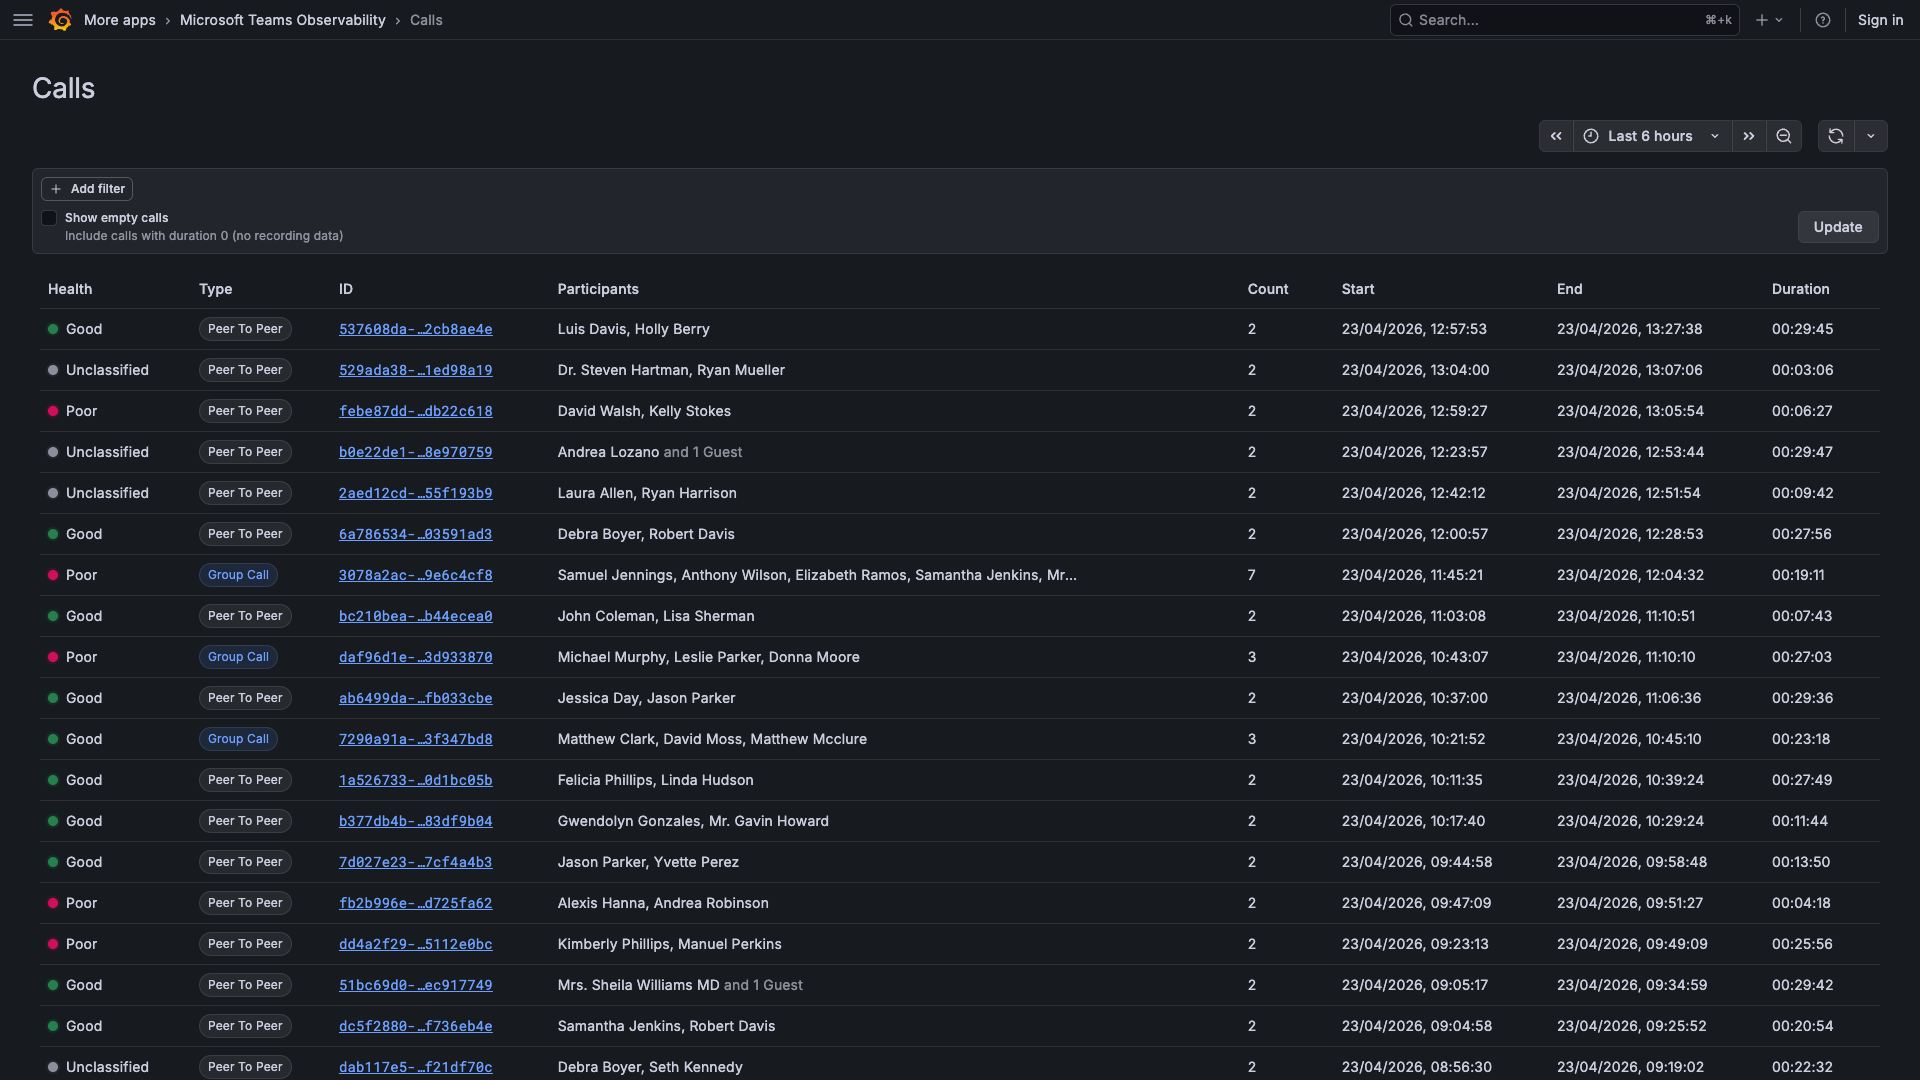The image size is (1920, 1080).
Task: Go to Microsoft Teams Observability breadcrumb
Action: [x=282, y=20]
